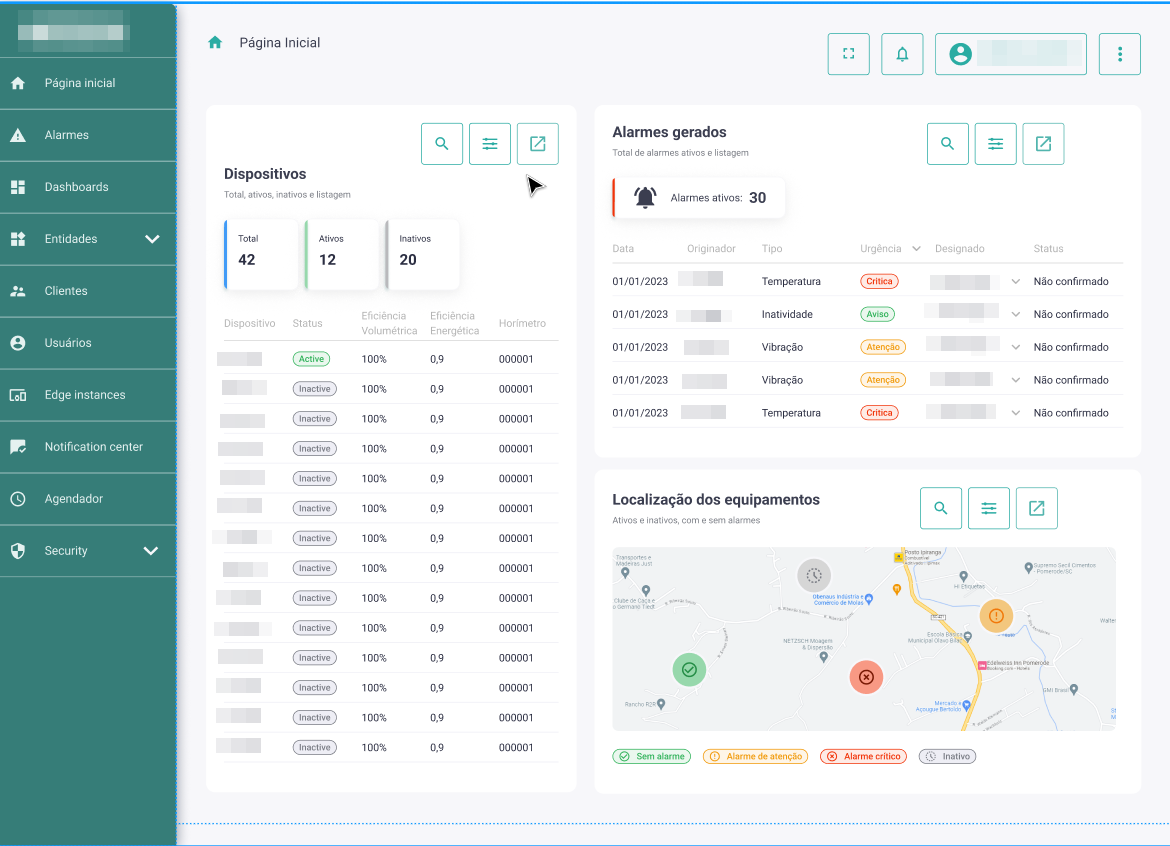The height and width of the screenshot is (846, 1170).
Task: Toggle the Sem alarme map legend filter
Action: pyautogui.click(x=651, y=756)
